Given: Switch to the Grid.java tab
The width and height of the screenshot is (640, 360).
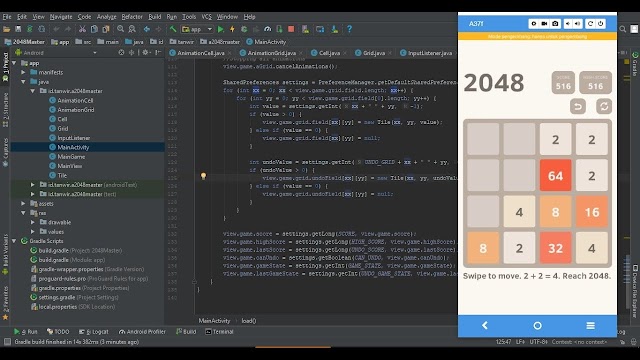Looking at the screenshot, I should pyautogui.click(x=373, y=53).
